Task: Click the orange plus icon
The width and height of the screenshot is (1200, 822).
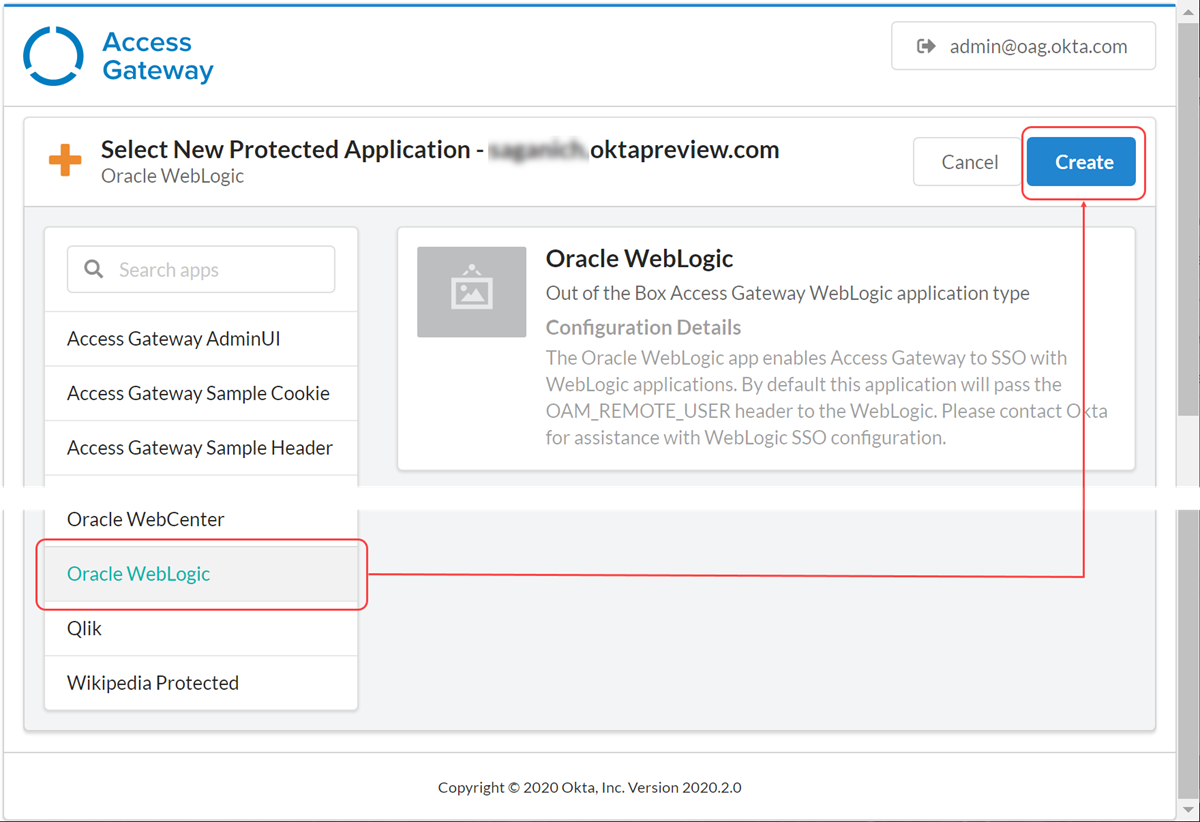Action: 65,161
